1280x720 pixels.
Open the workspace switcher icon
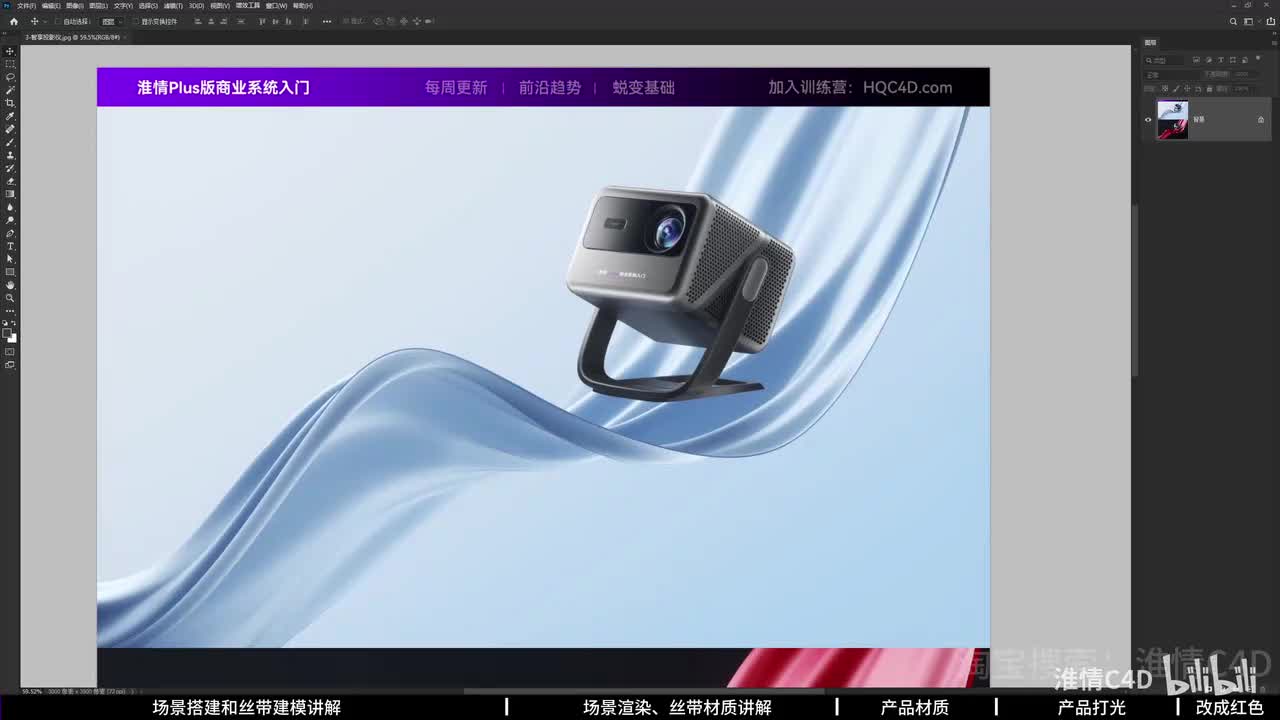pos(1250,21)
